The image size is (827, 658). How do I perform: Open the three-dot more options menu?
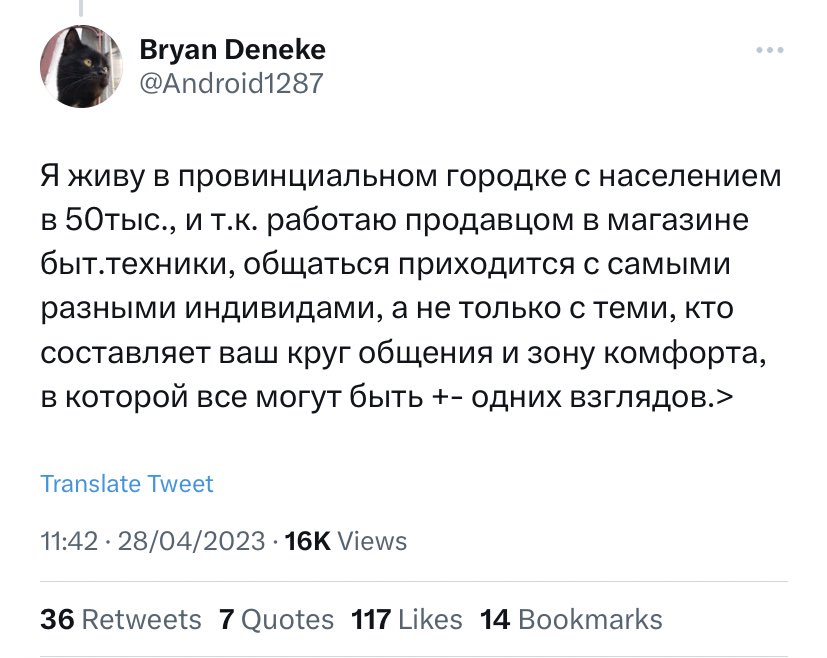click(770, 51)
